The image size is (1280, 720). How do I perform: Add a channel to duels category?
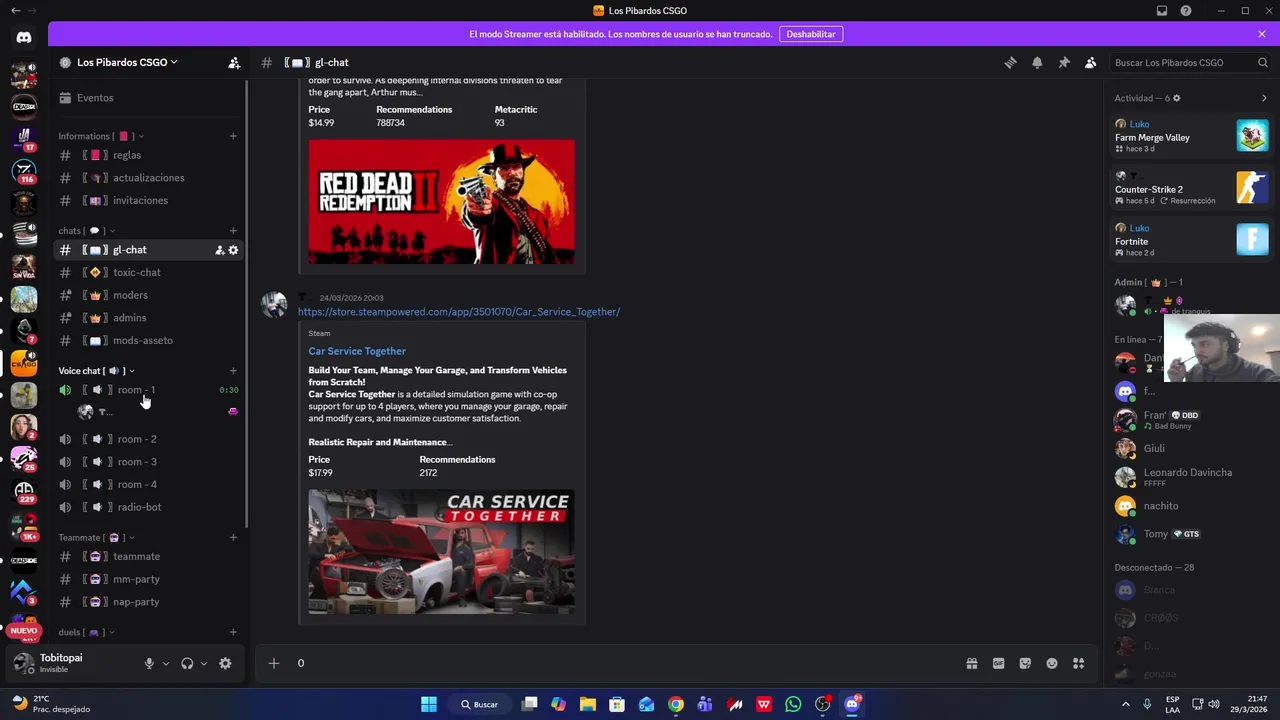(233, 632)
